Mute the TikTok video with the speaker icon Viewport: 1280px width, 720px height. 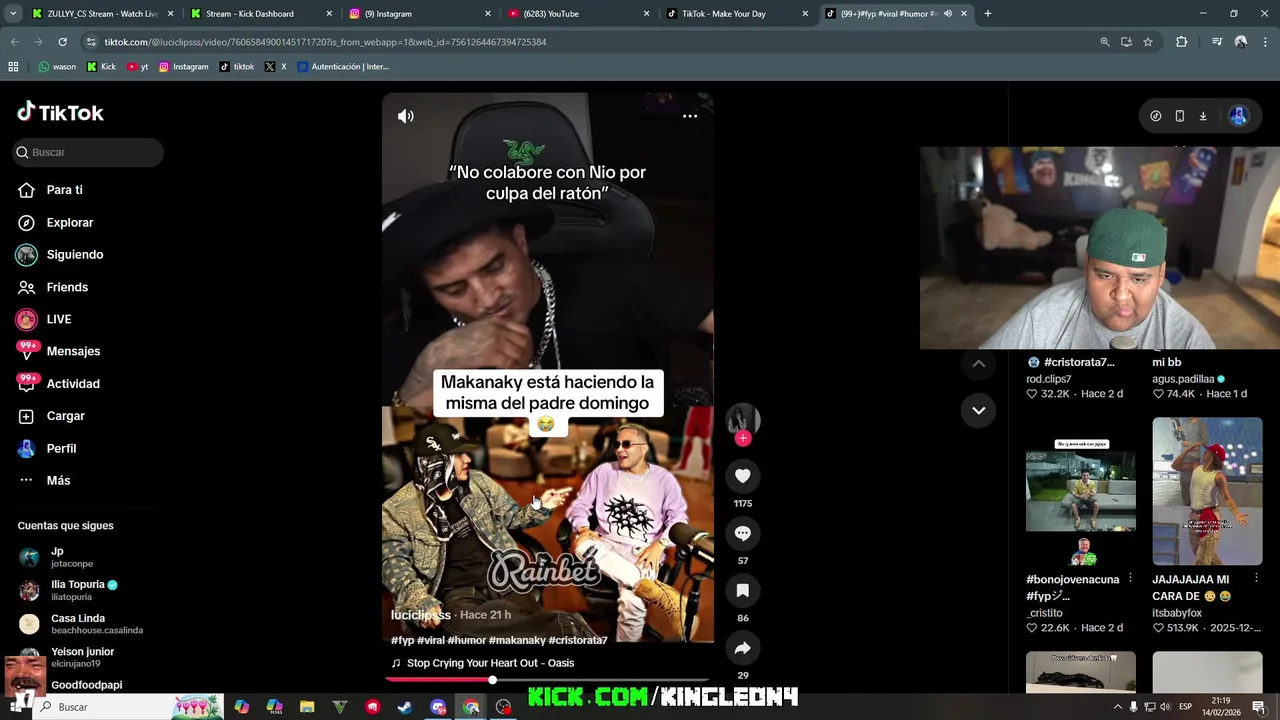[405, 116]
